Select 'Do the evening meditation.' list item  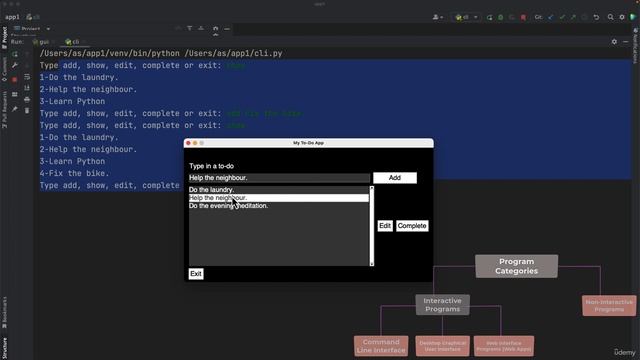[x=278, y=206]
